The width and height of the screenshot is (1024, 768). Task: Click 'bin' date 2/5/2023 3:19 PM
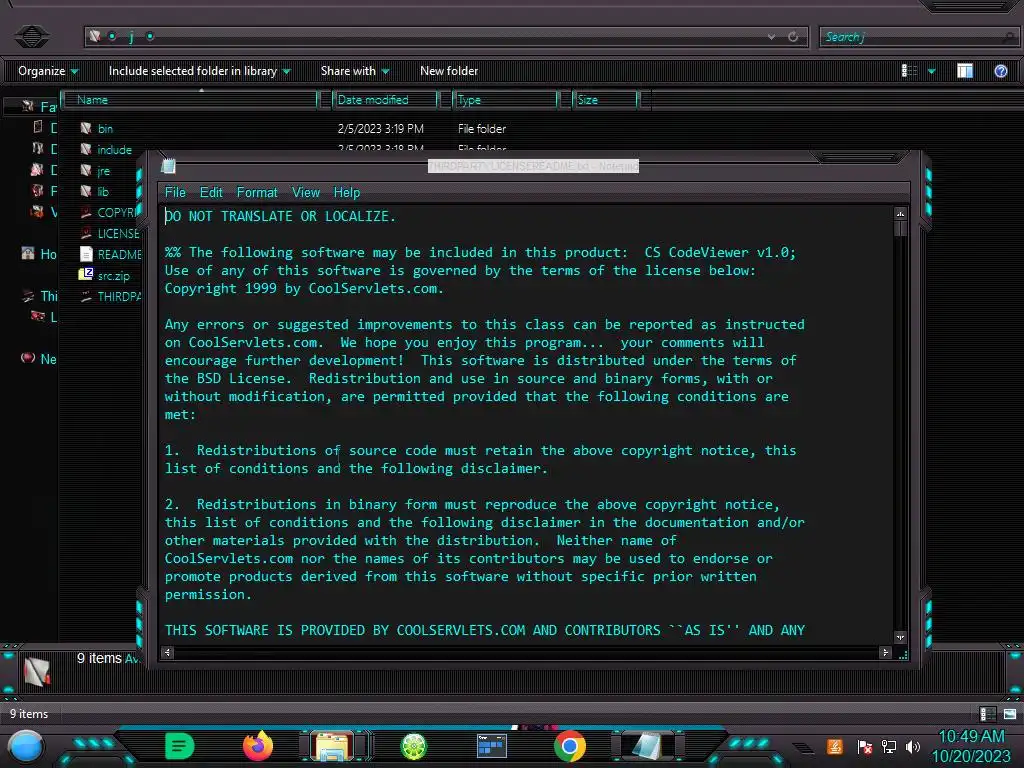pos(381,129)
